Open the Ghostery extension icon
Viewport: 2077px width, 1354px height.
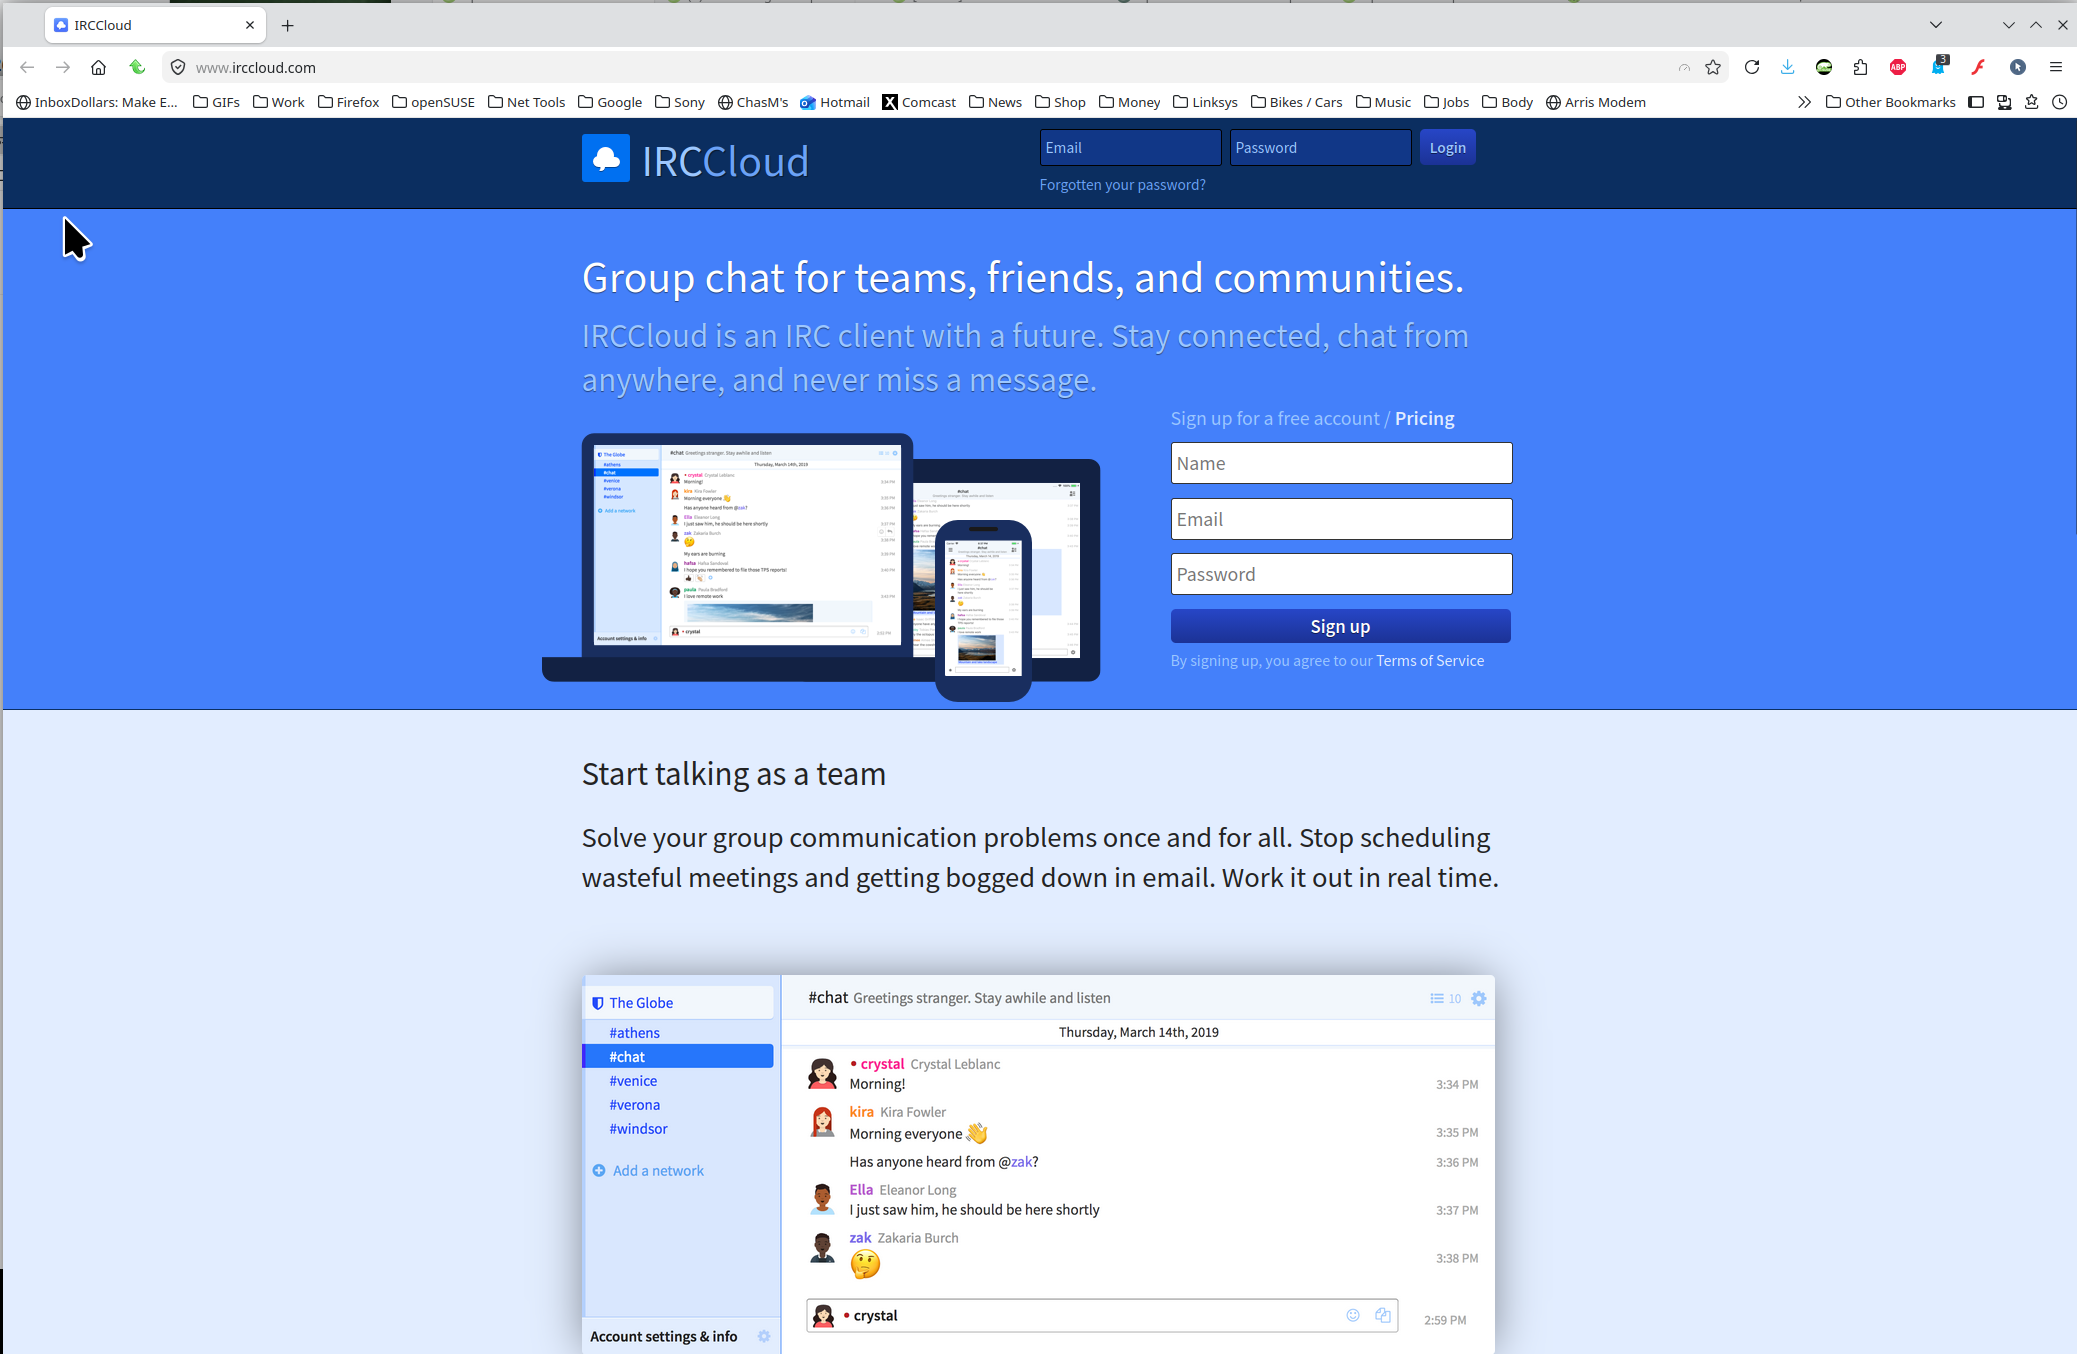1938,67
